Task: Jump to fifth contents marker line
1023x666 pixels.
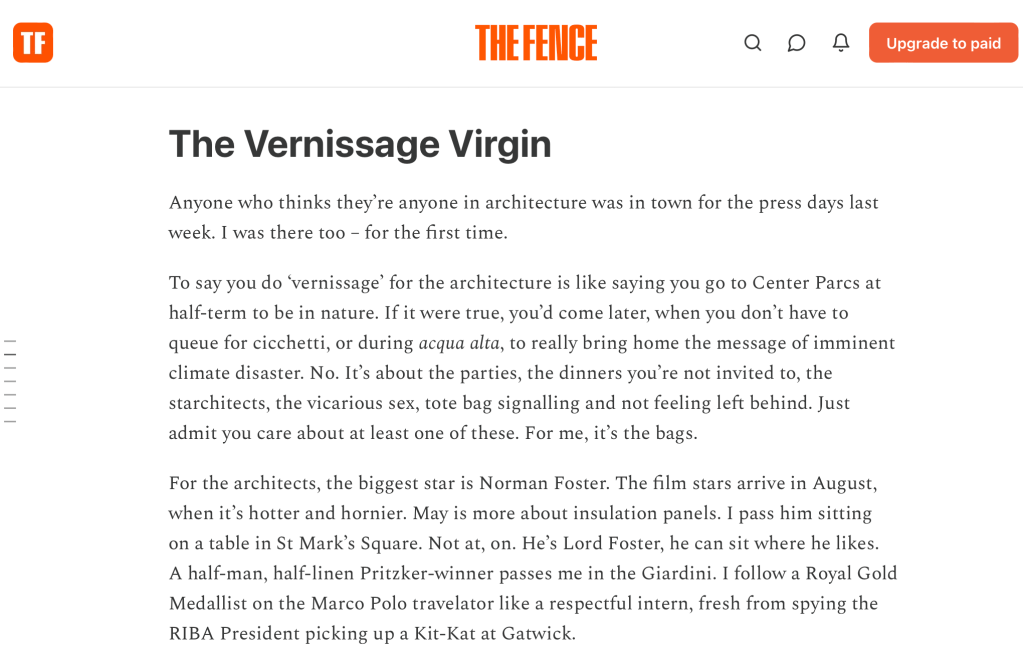Action: [10, 395]
